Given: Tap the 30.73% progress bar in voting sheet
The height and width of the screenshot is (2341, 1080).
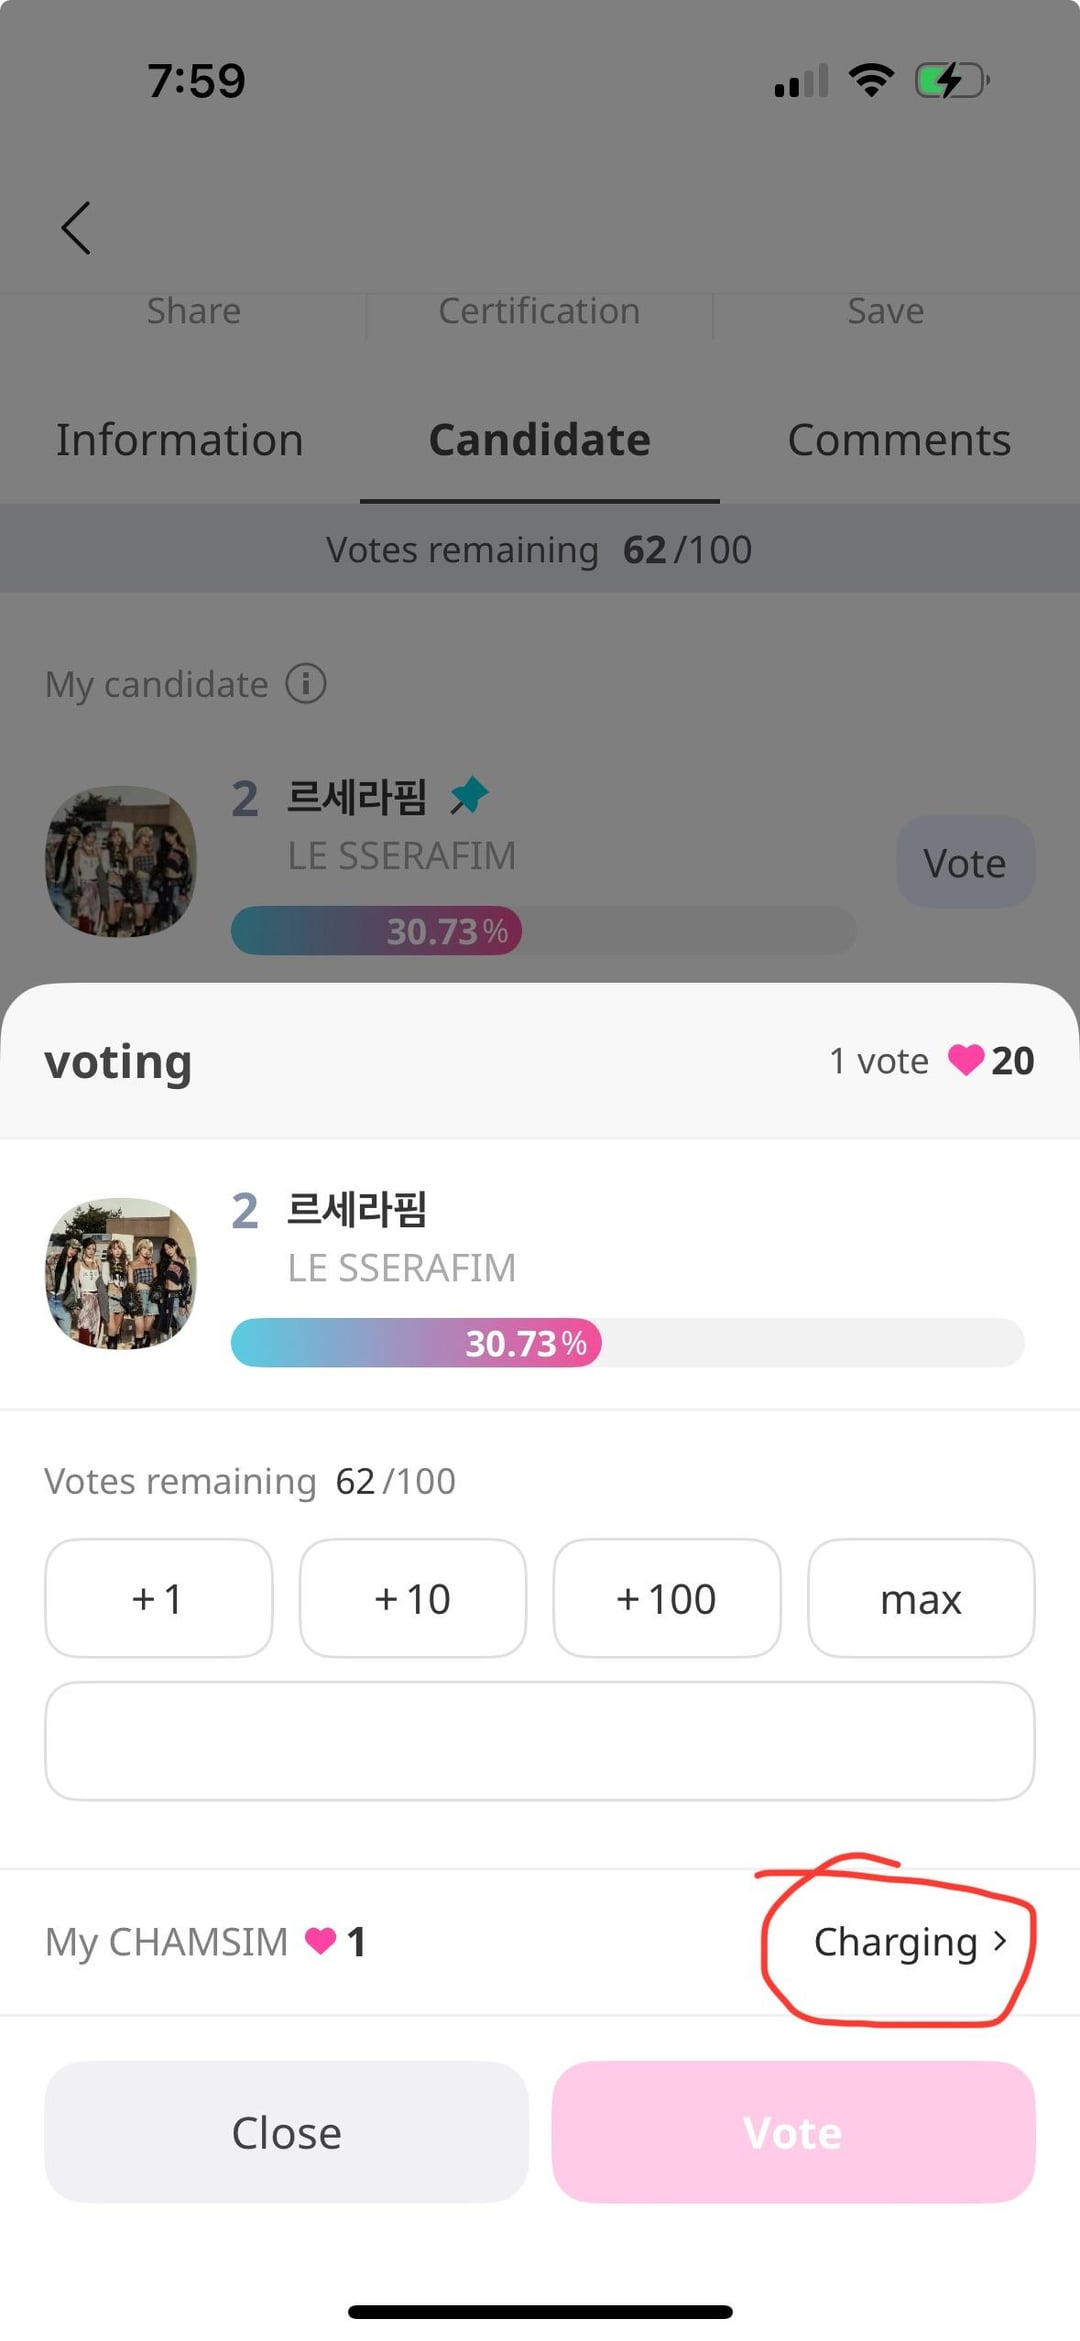Looking at the screenshot, I should tap(627, 1343).
